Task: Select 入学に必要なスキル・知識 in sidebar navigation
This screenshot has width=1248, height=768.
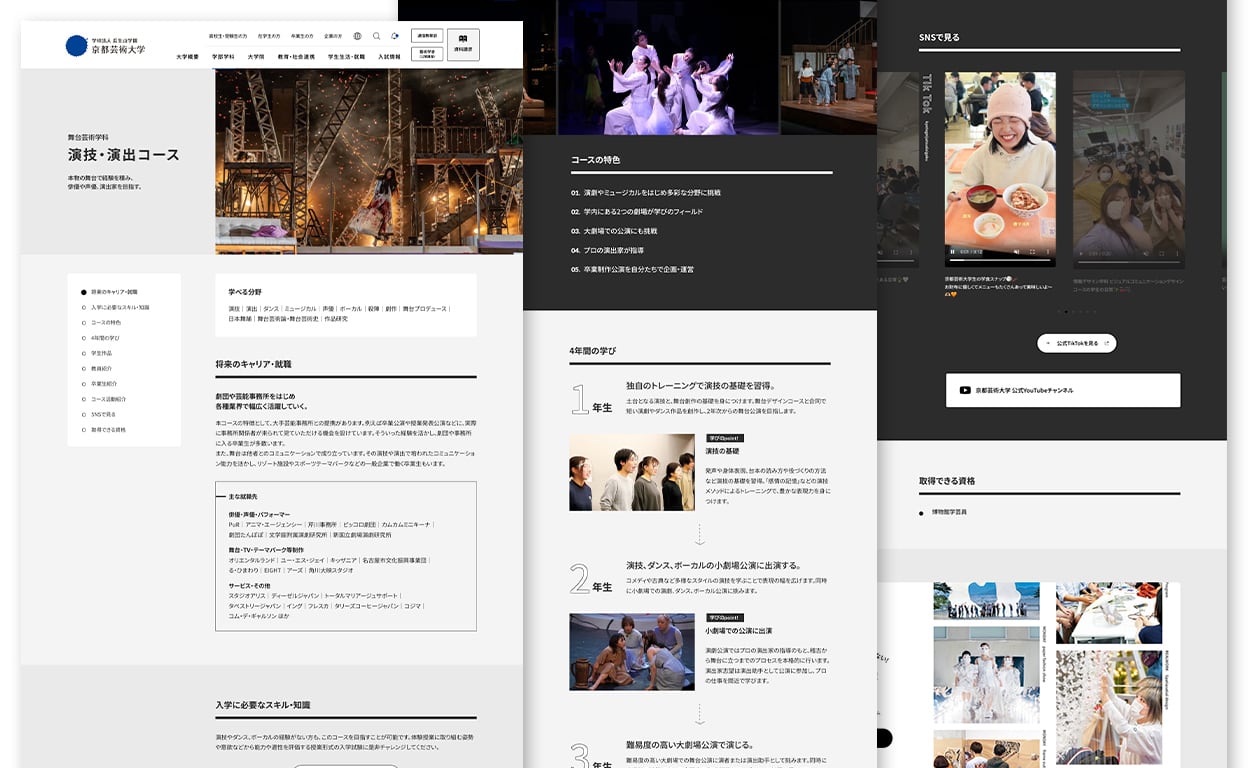Action: tap(119, 307)
